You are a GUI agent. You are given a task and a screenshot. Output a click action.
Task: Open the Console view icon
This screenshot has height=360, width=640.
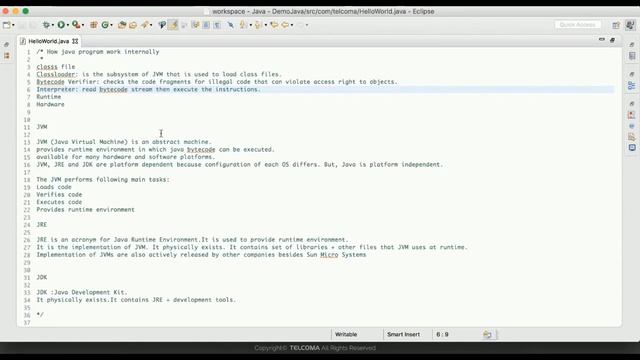632,148
